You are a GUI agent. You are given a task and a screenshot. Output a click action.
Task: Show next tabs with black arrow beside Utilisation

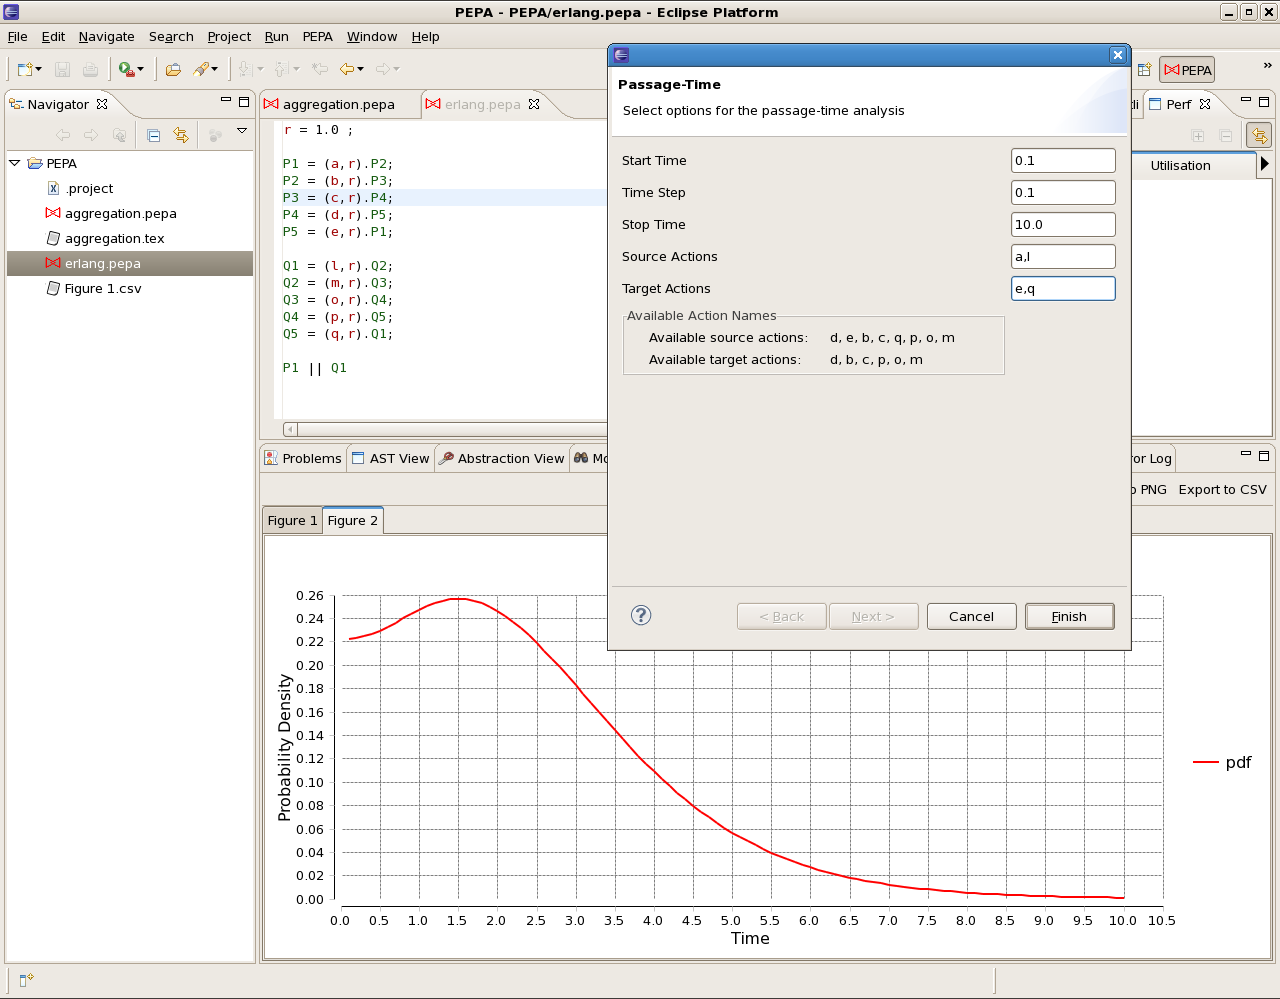[x=1265, y=164]
